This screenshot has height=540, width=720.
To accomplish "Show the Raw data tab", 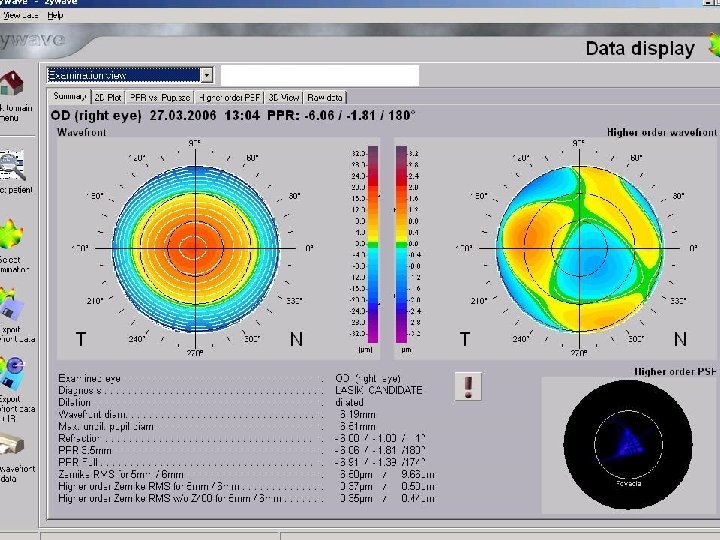I will coord(326,97).
